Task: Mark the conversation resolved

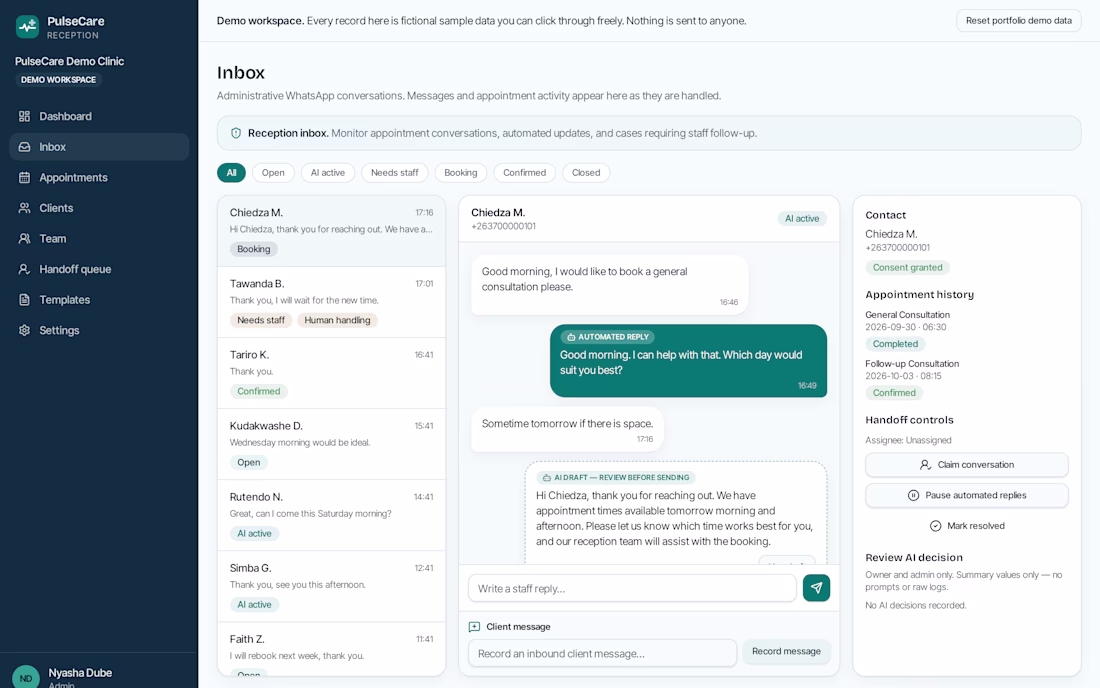Action: 967,526
